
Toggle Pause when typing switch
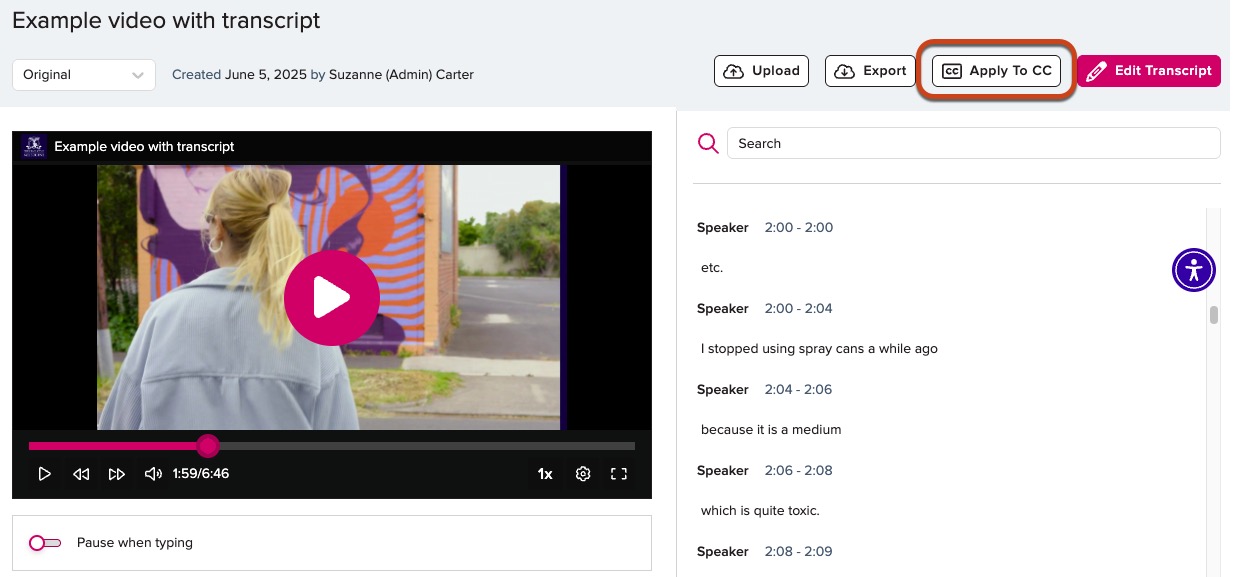45,543
